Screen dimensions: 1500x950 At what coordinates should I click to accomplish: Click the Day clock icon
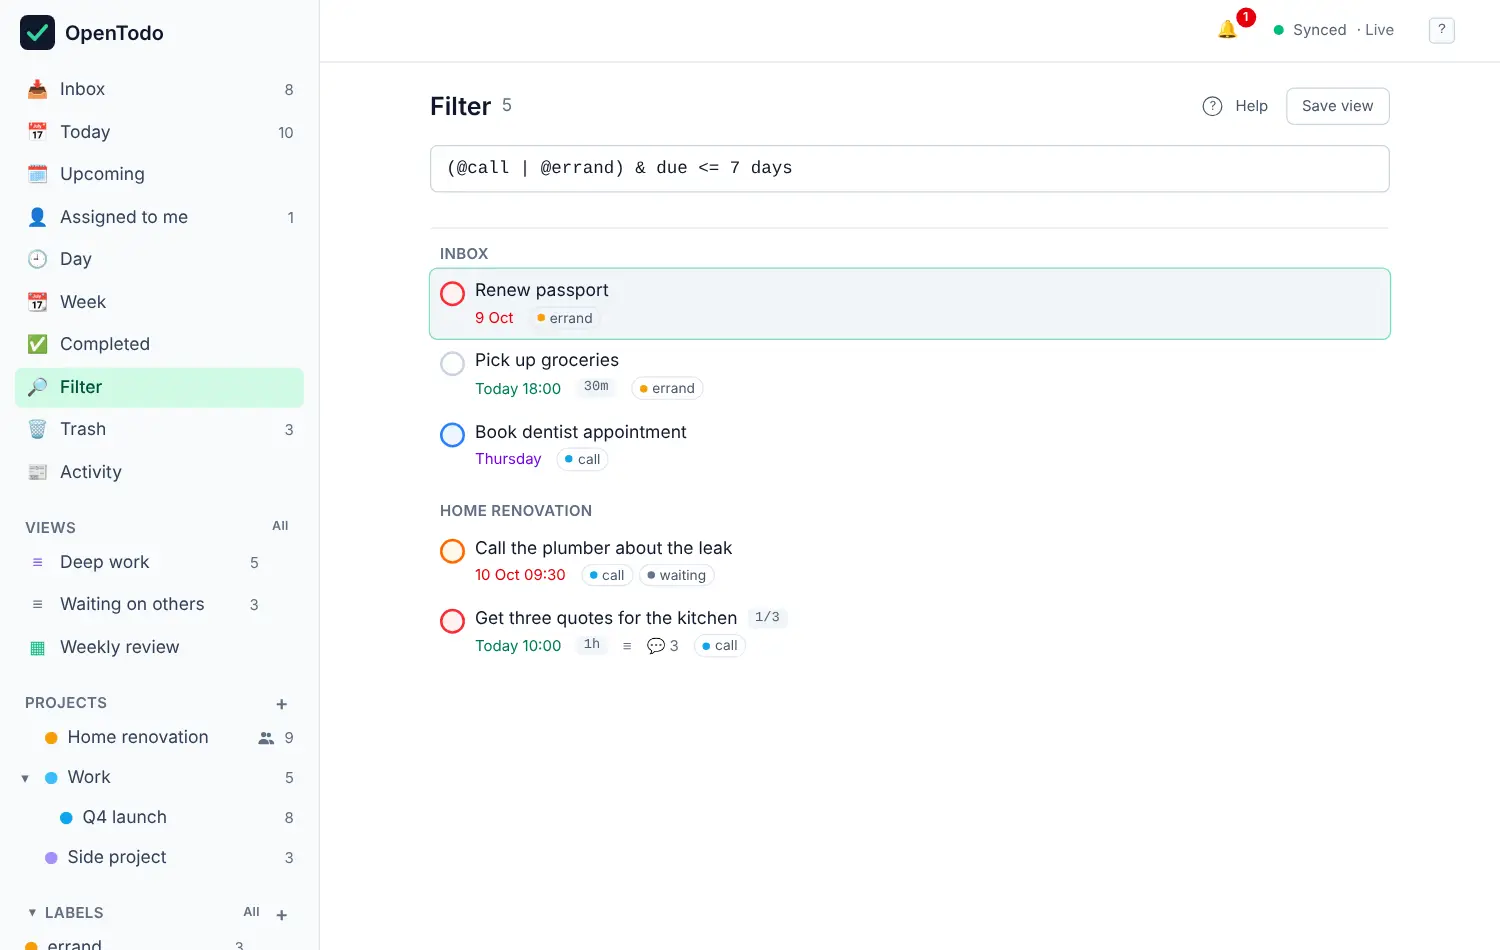click(37, 259)
